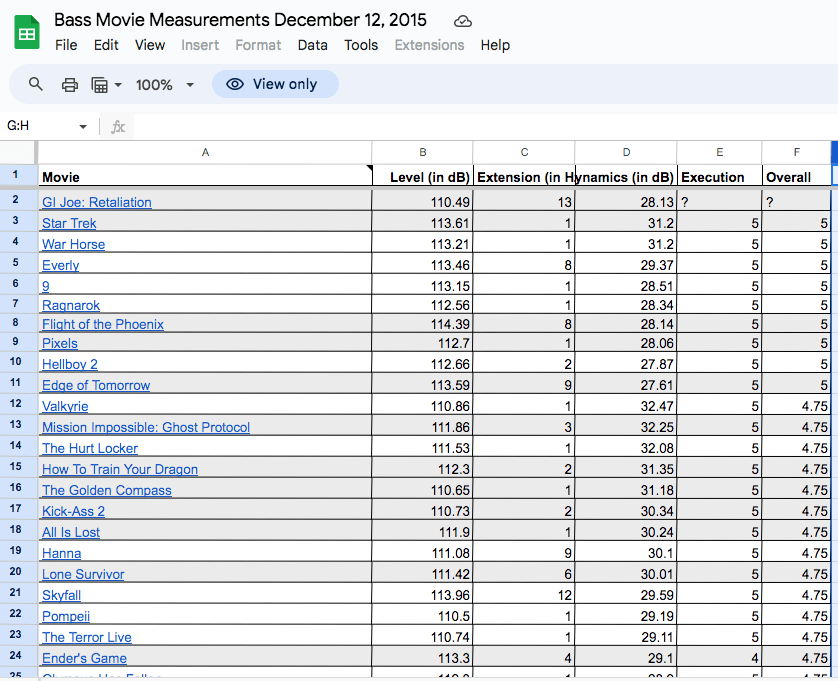
Task: Open the Skyfall link
Action: point(61,595)
